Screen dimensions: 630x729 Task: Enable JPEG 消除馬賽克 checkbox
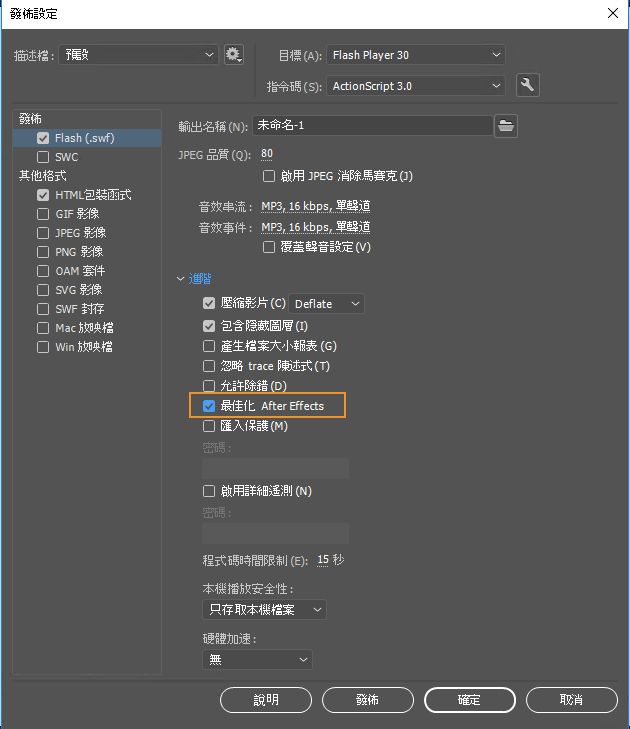click(269, 176)
